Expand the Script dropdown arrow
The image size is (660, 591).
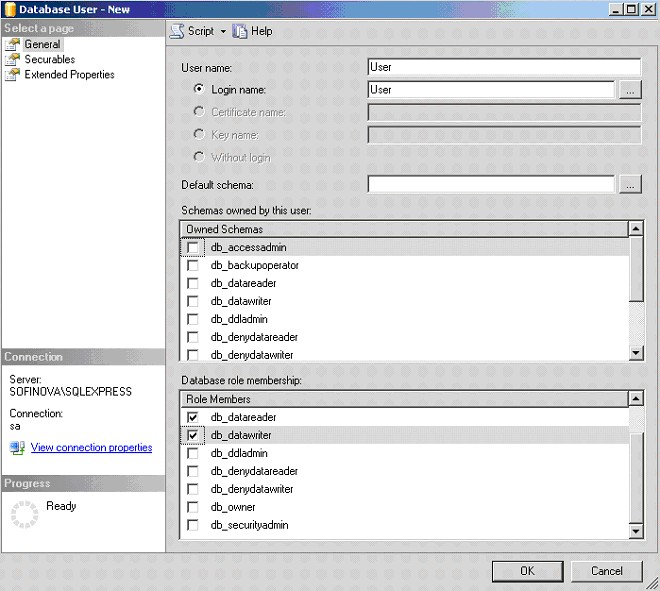coord(223,31)
